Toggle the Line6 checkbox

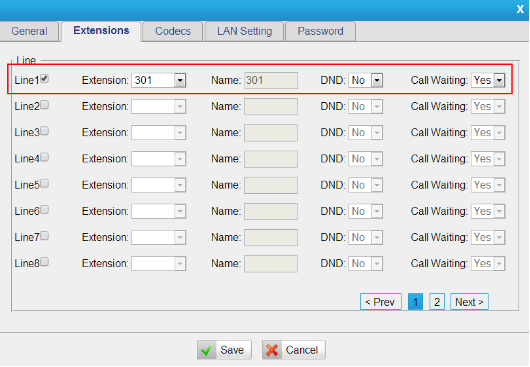tap(45, 210)
